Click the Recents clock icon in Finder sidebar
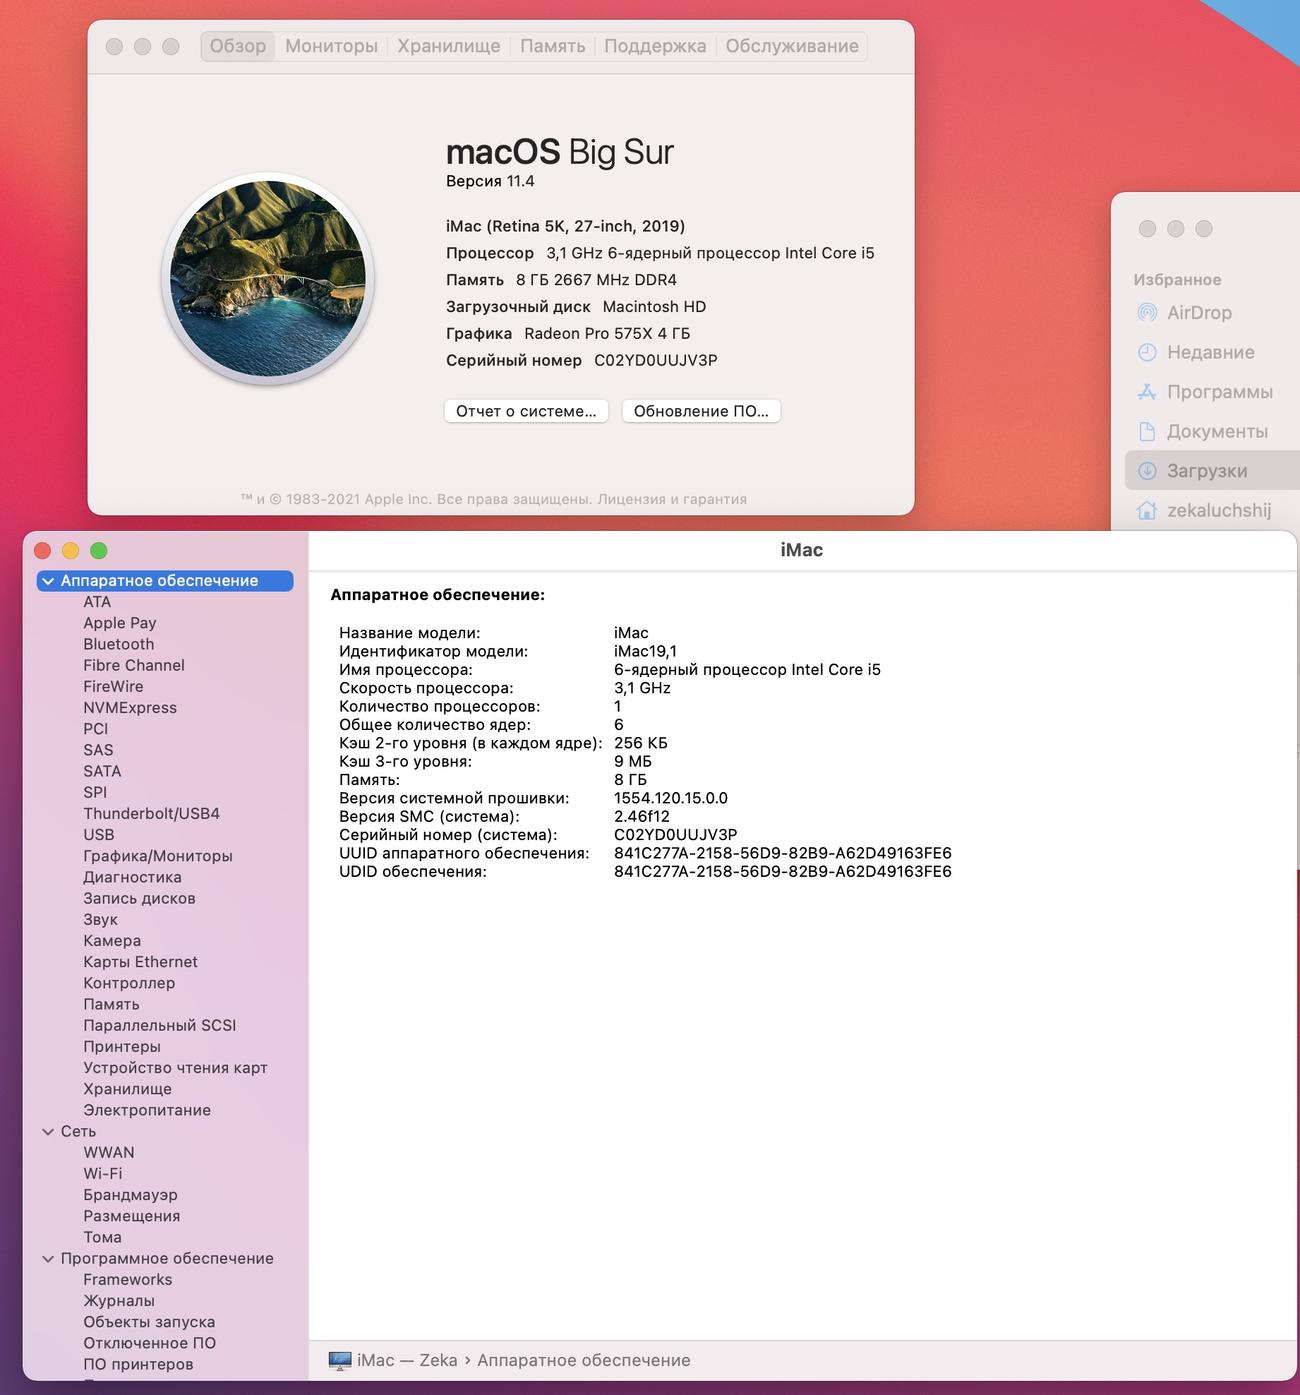This screenshot has height=1395, width=1300. tap(1147, 352)
